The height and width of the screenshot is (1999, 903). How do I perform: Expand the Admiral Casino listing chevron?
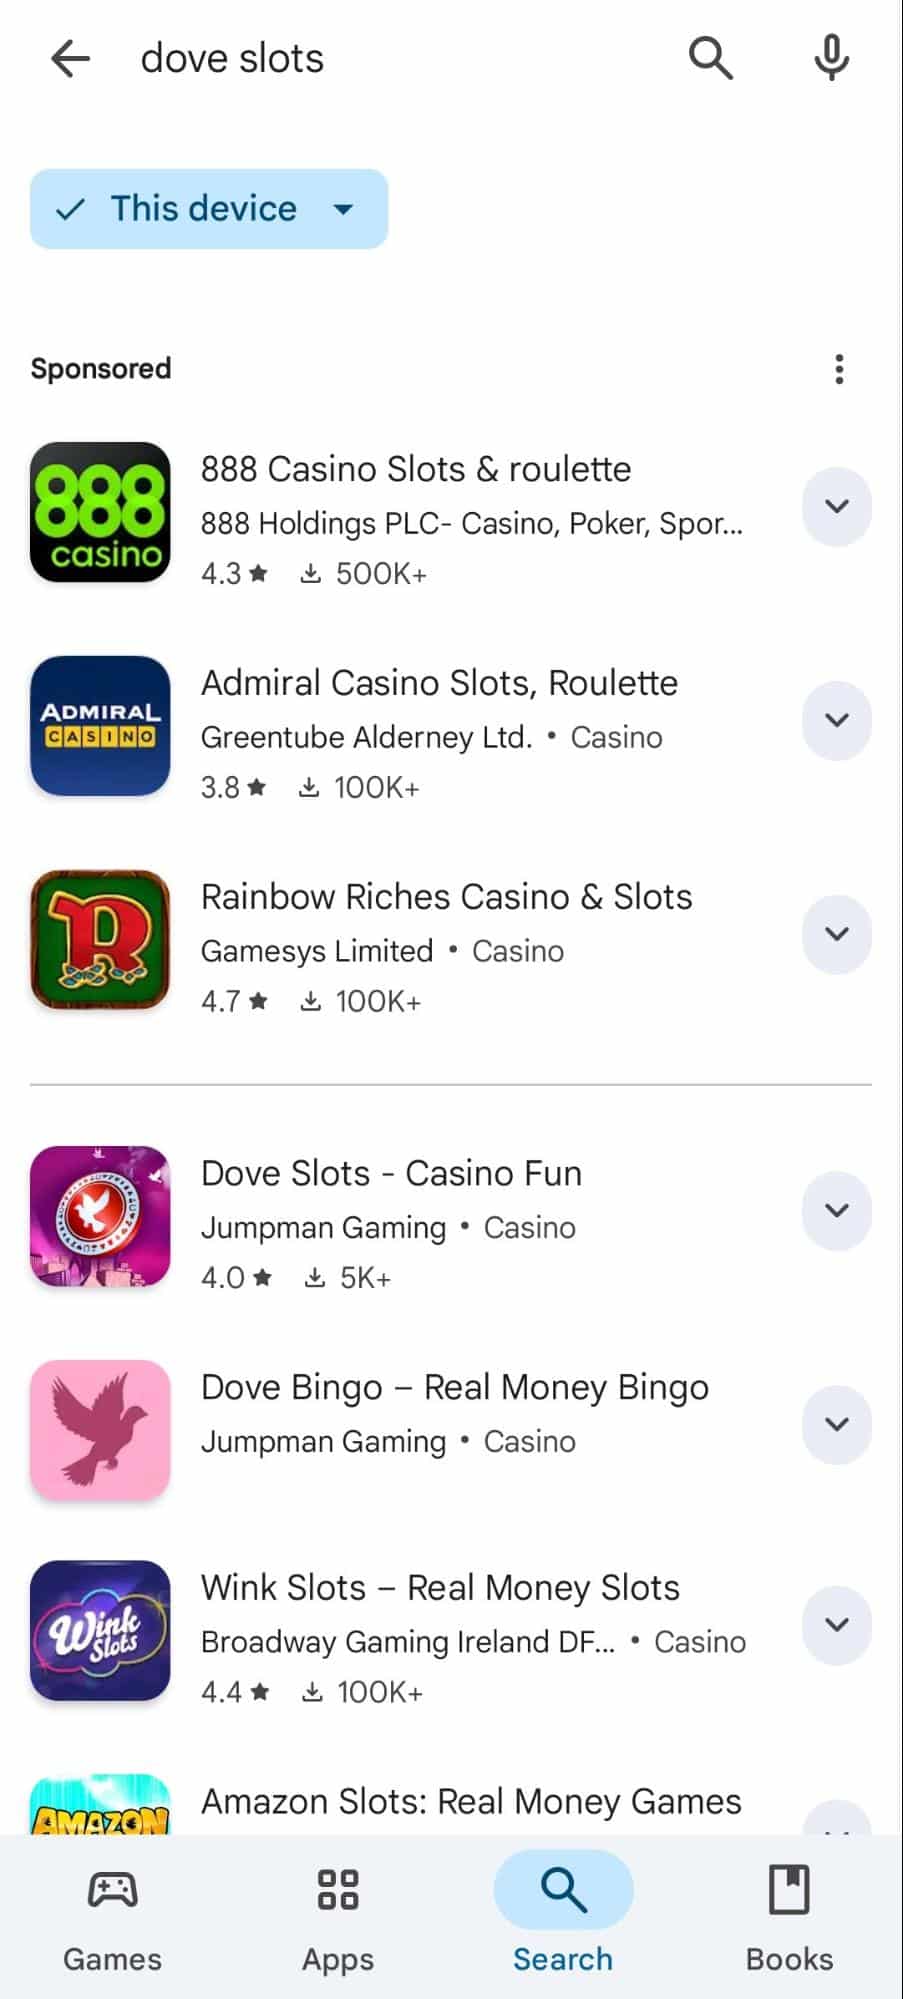click(837, 721)
